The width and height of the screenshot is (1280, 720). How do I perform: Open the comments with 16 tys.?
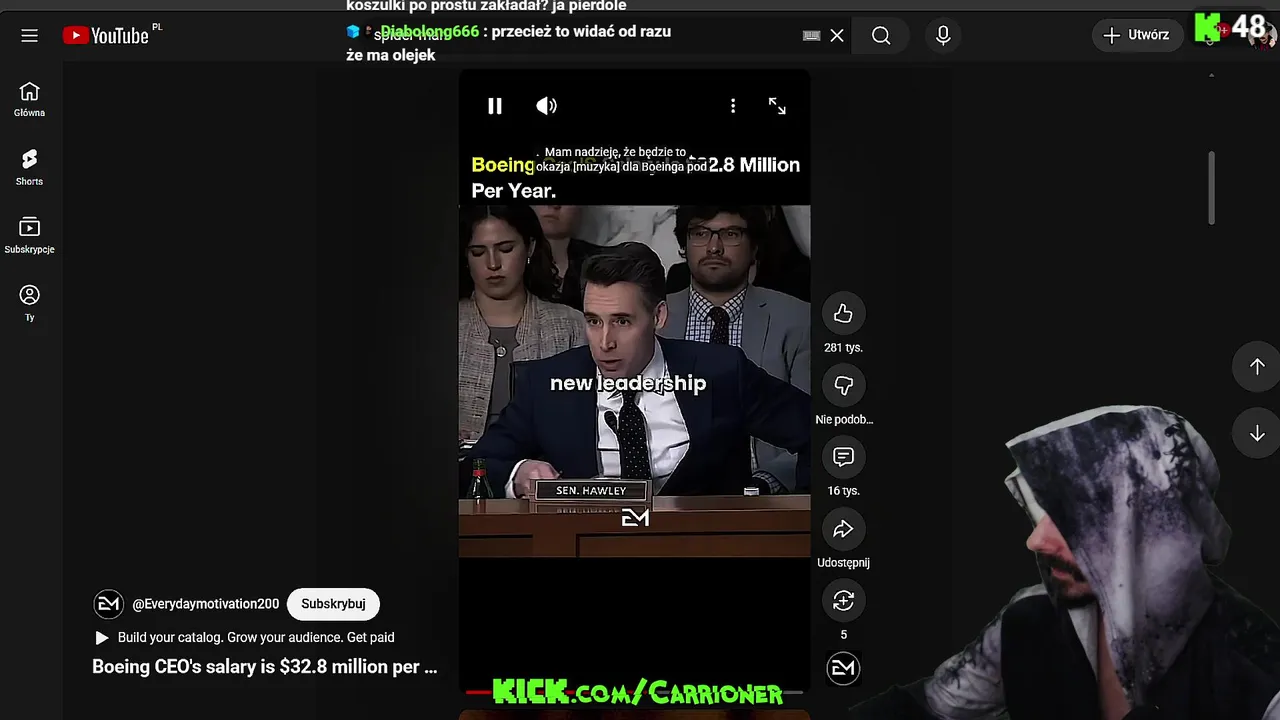(843, 457)
